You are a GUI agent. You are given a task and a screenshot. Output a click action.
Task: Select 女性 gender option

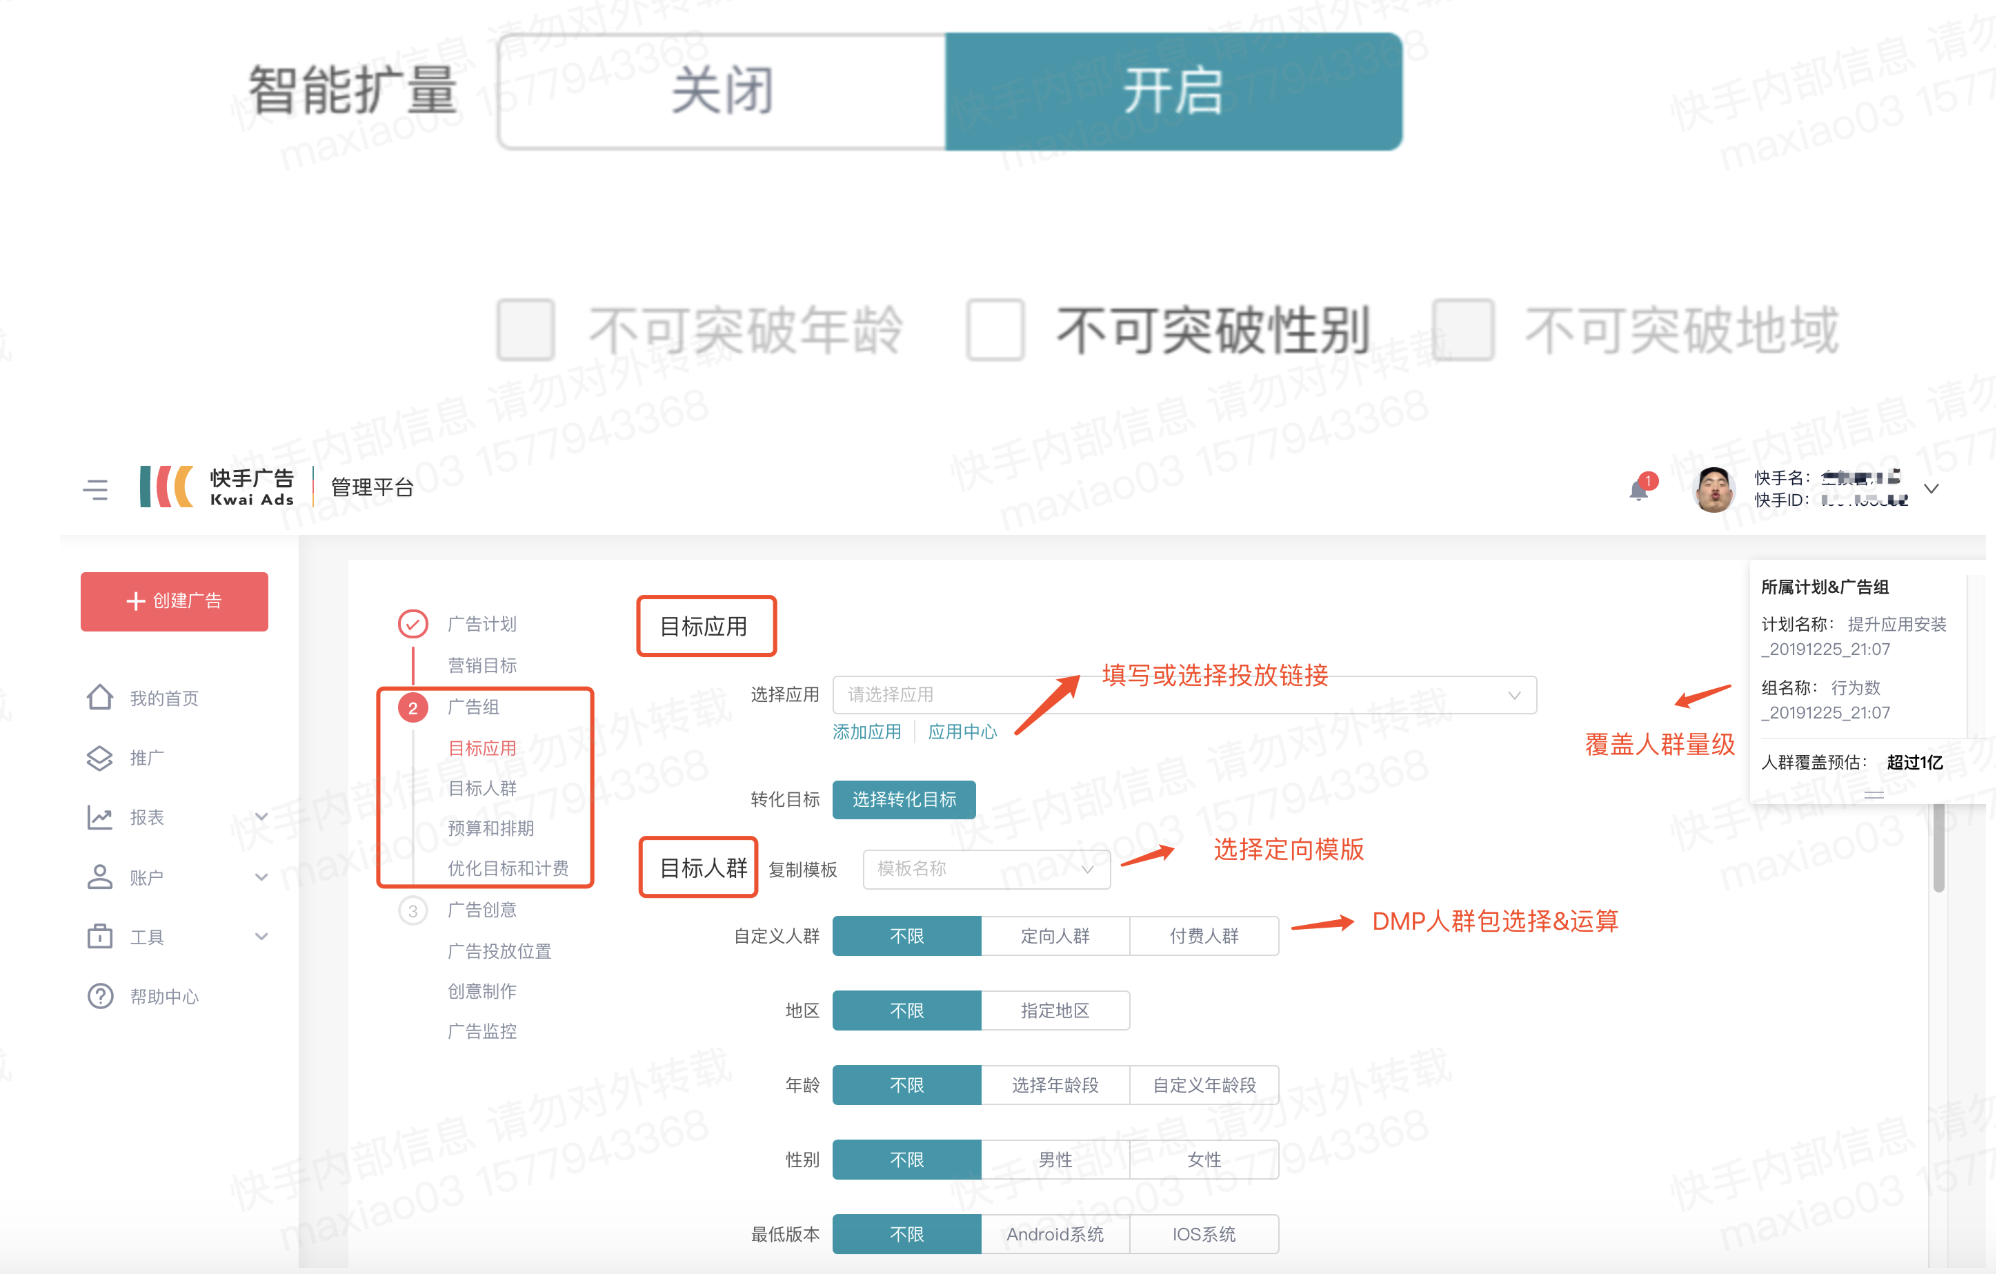[x=1204, y=1160]
